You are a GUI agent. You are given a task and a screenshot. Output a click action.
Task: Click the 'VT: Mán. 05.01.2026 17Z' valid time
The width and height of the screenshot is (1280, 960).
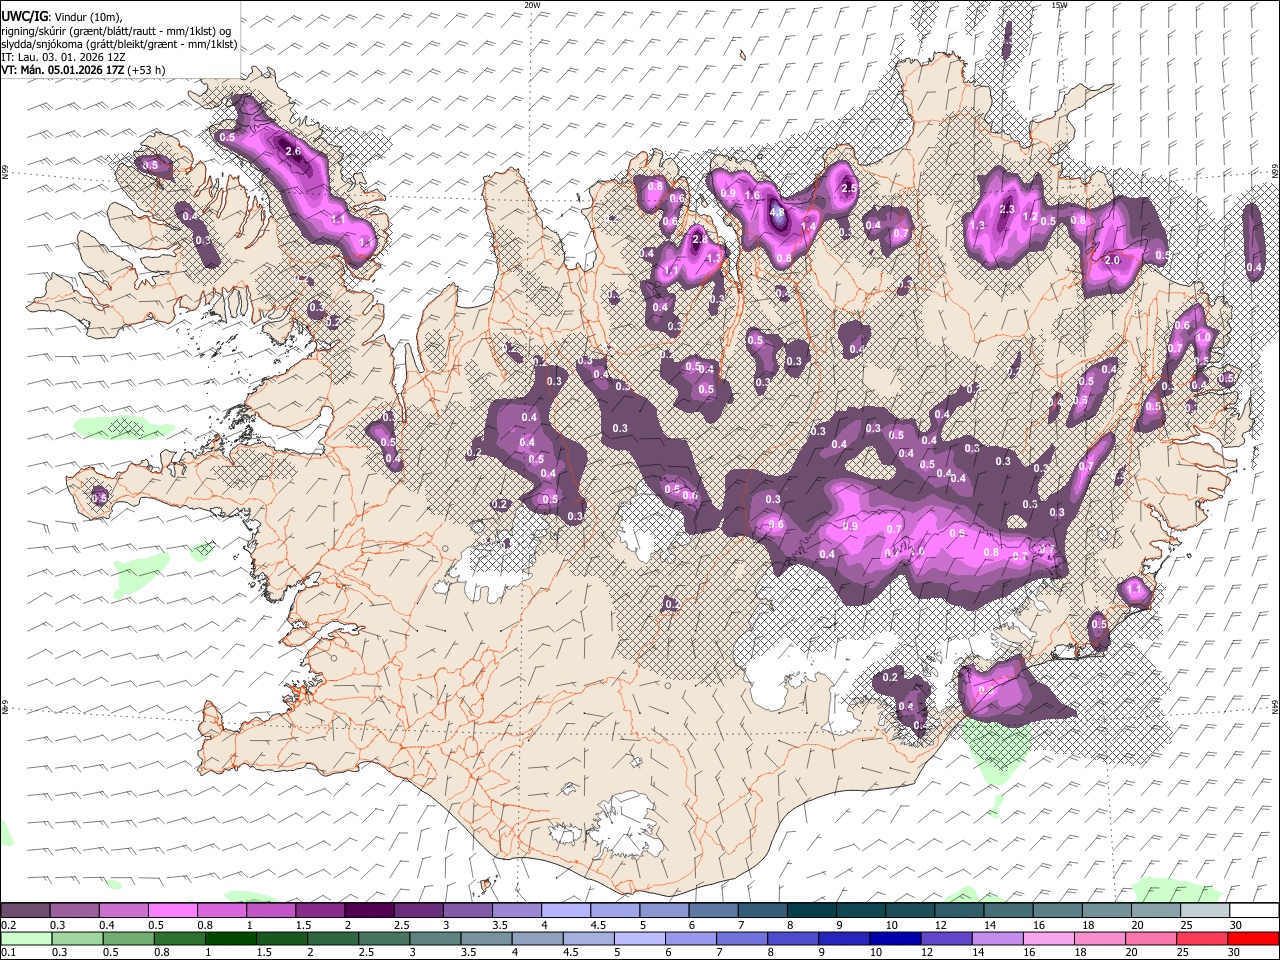click(62, 70)
